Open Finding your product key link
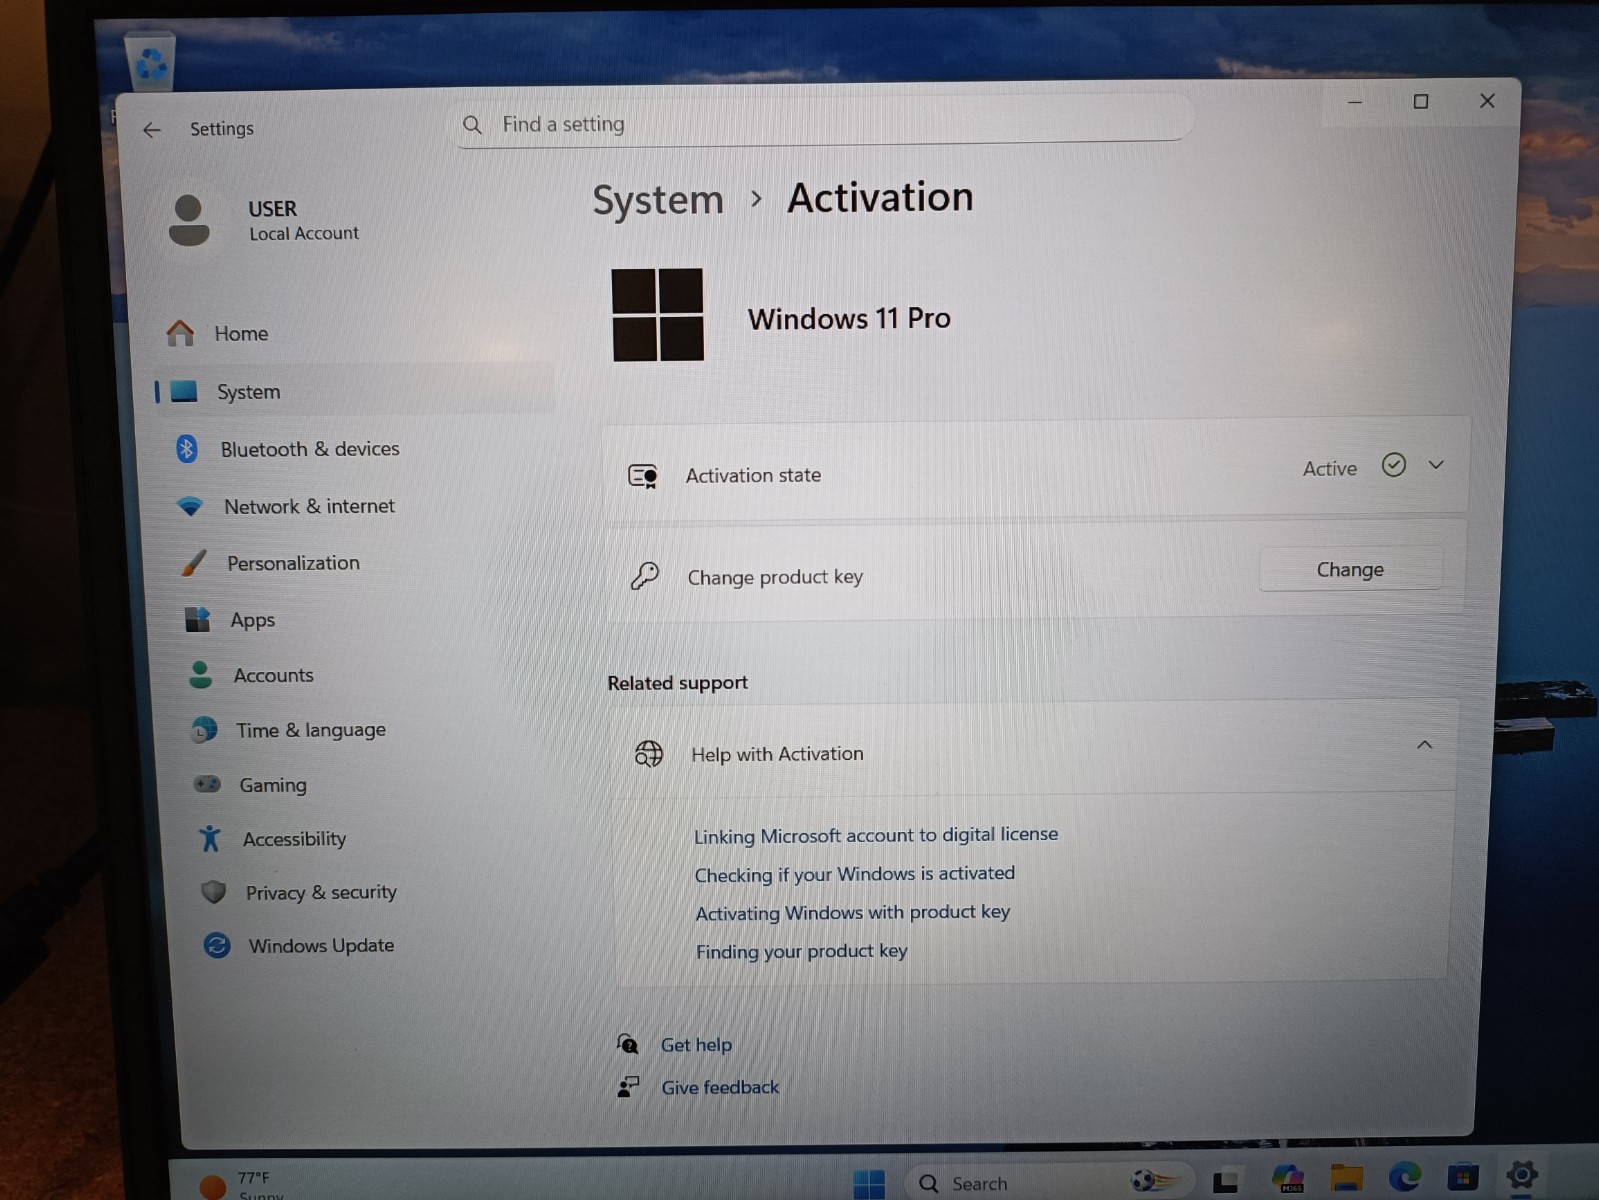Screen dimensions: 1599x1200 (802, 951)
